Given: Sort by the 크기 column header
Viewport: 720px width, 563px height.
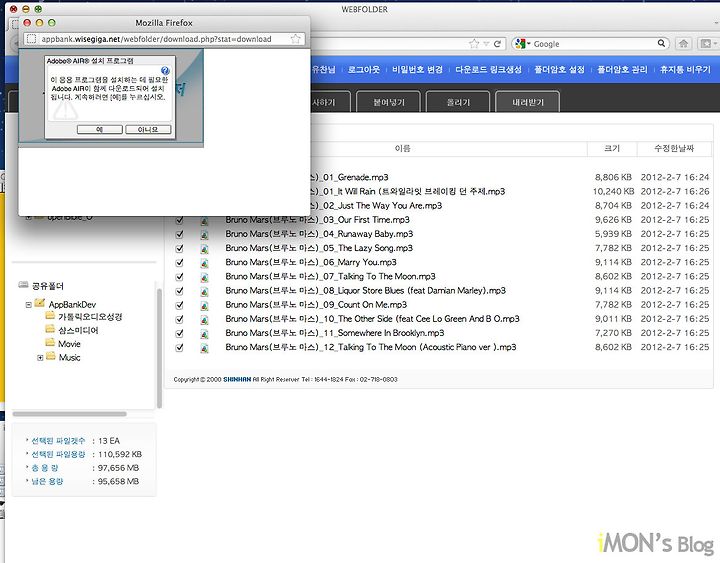Looking at the screenshot, I should [x=612, y=148].
